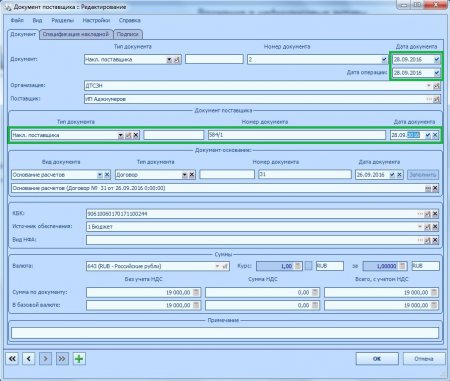450x381 pixels.
Task: Toggle checkmark in Дата документа 28.09.2016 field
Action: click(x=437, y=60)
